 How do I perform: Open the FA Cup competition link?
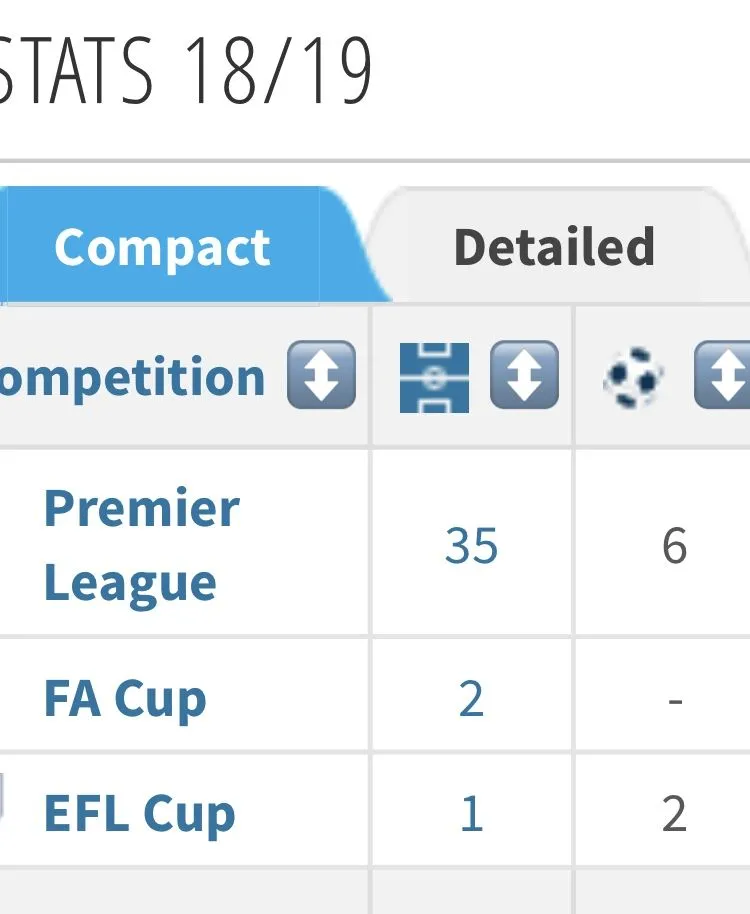[125, 698]
